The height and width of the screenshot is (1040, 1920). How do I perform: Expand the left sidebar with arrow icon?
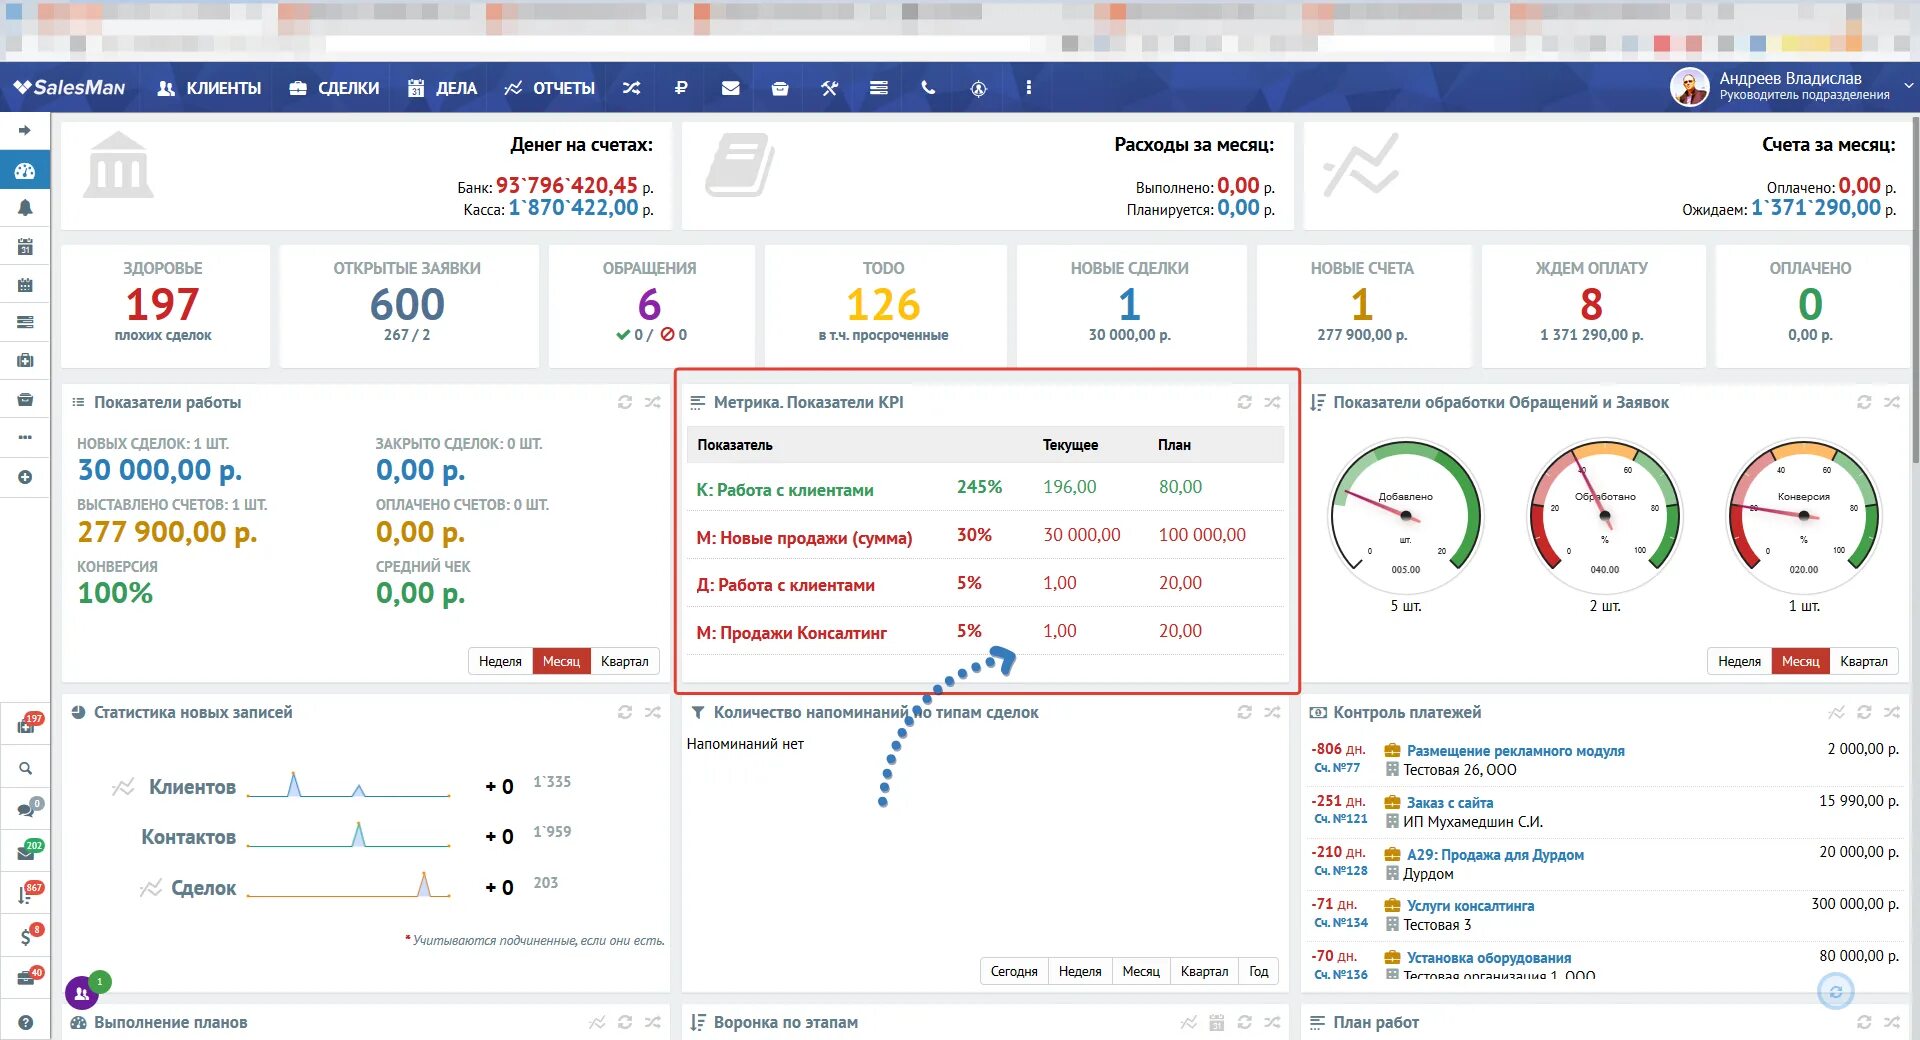[x=25, y=130]
